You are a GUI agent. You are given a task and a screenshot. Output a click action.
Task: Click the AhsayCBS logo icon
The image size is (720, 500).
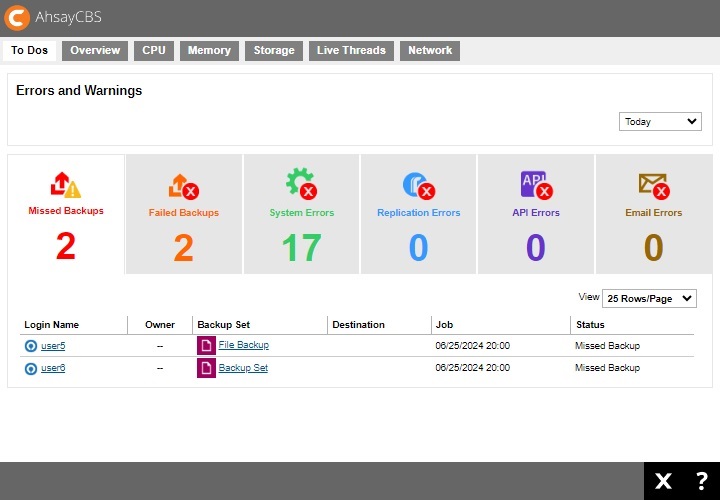pos(18,18)
